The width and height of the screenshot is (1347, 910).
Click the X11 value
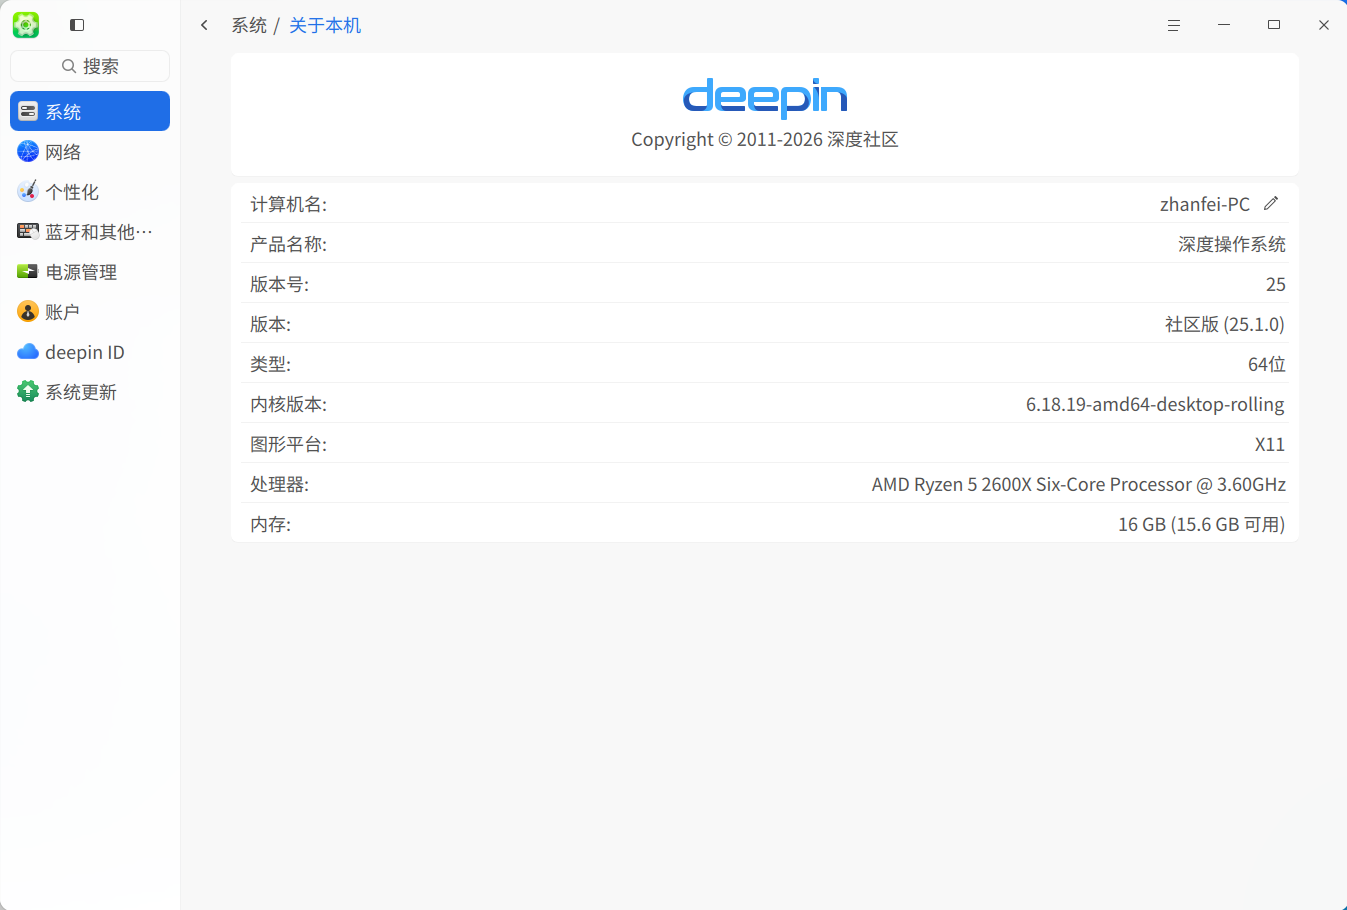1270,444
